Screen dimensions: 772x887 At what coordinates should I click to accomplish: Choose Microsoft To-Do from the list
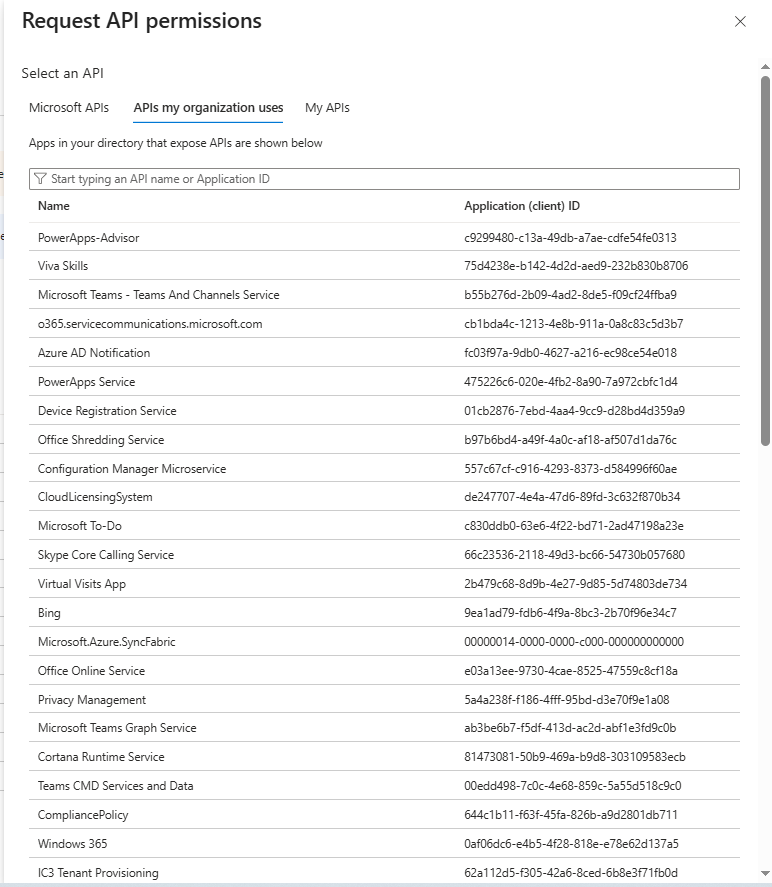[80, 526]
